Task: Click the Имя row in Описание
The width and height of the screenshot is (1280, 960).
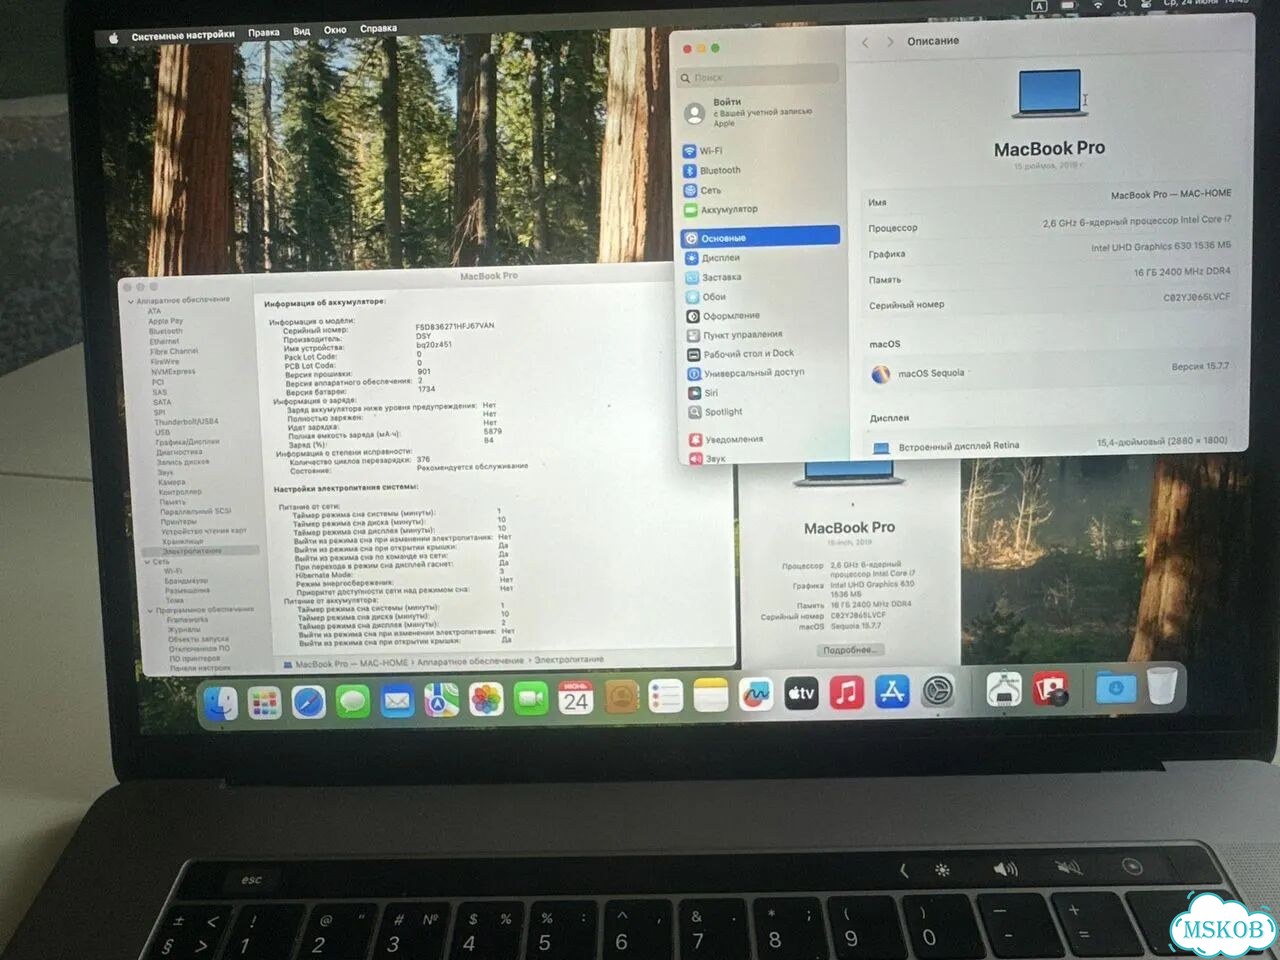Action: click(1050, 198)
